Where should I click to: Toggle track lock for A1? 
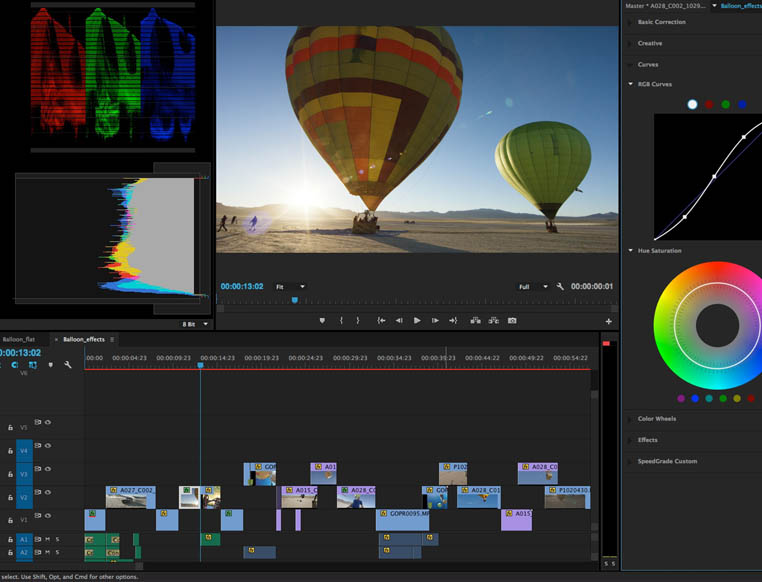coord(10,539)
